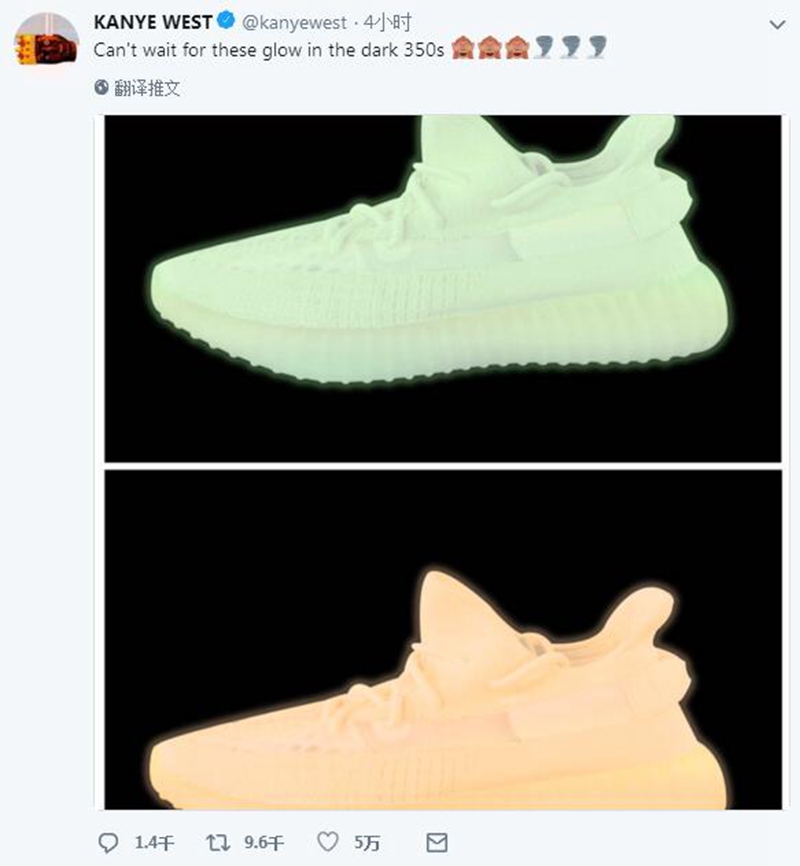Click the first monkey emoji in tweet

pyautogui.click(x=462, y=48)
